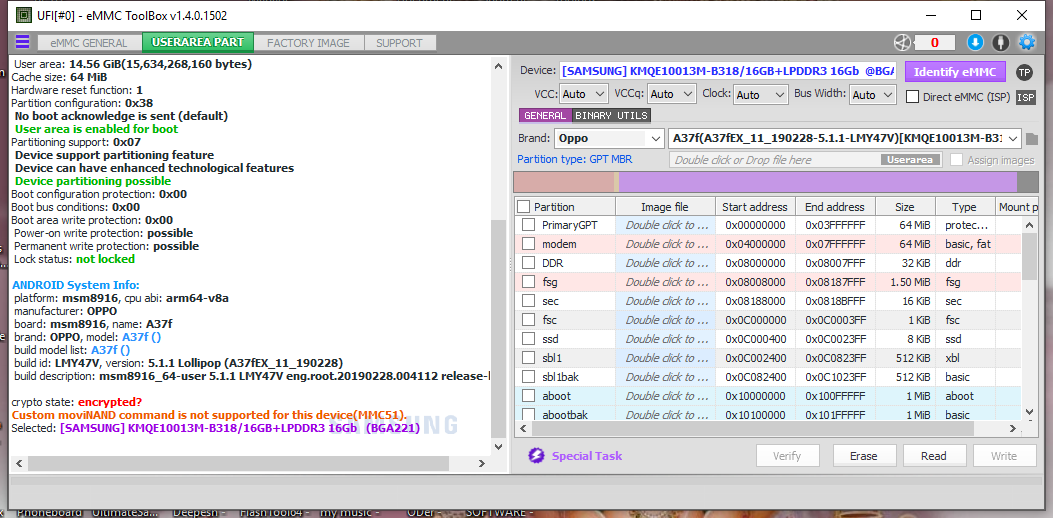
Task: Click the modem row image file cell
Action: point(666,244)
